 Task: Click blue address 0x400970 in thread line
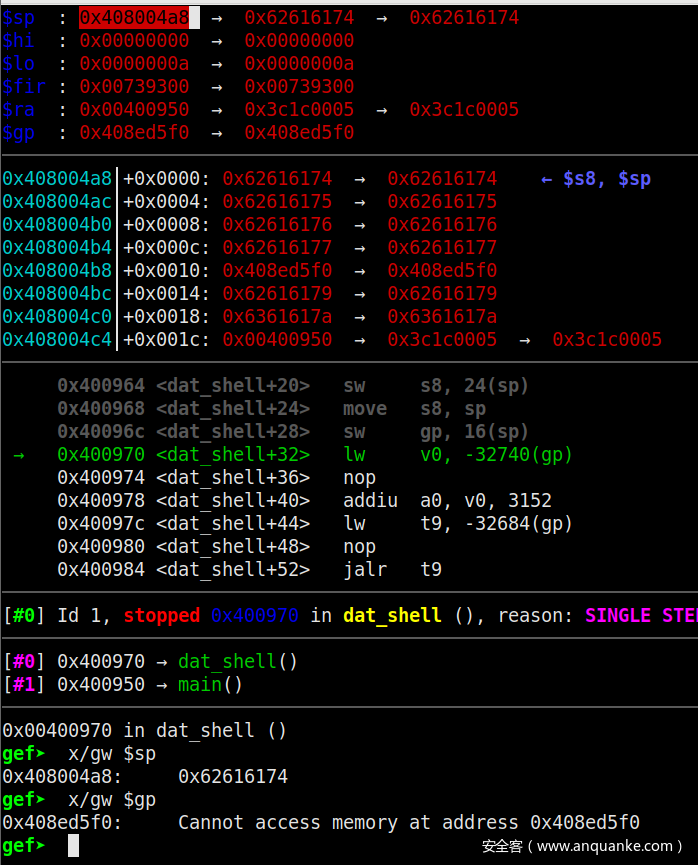pyautogui.click(x=255, y=616)
